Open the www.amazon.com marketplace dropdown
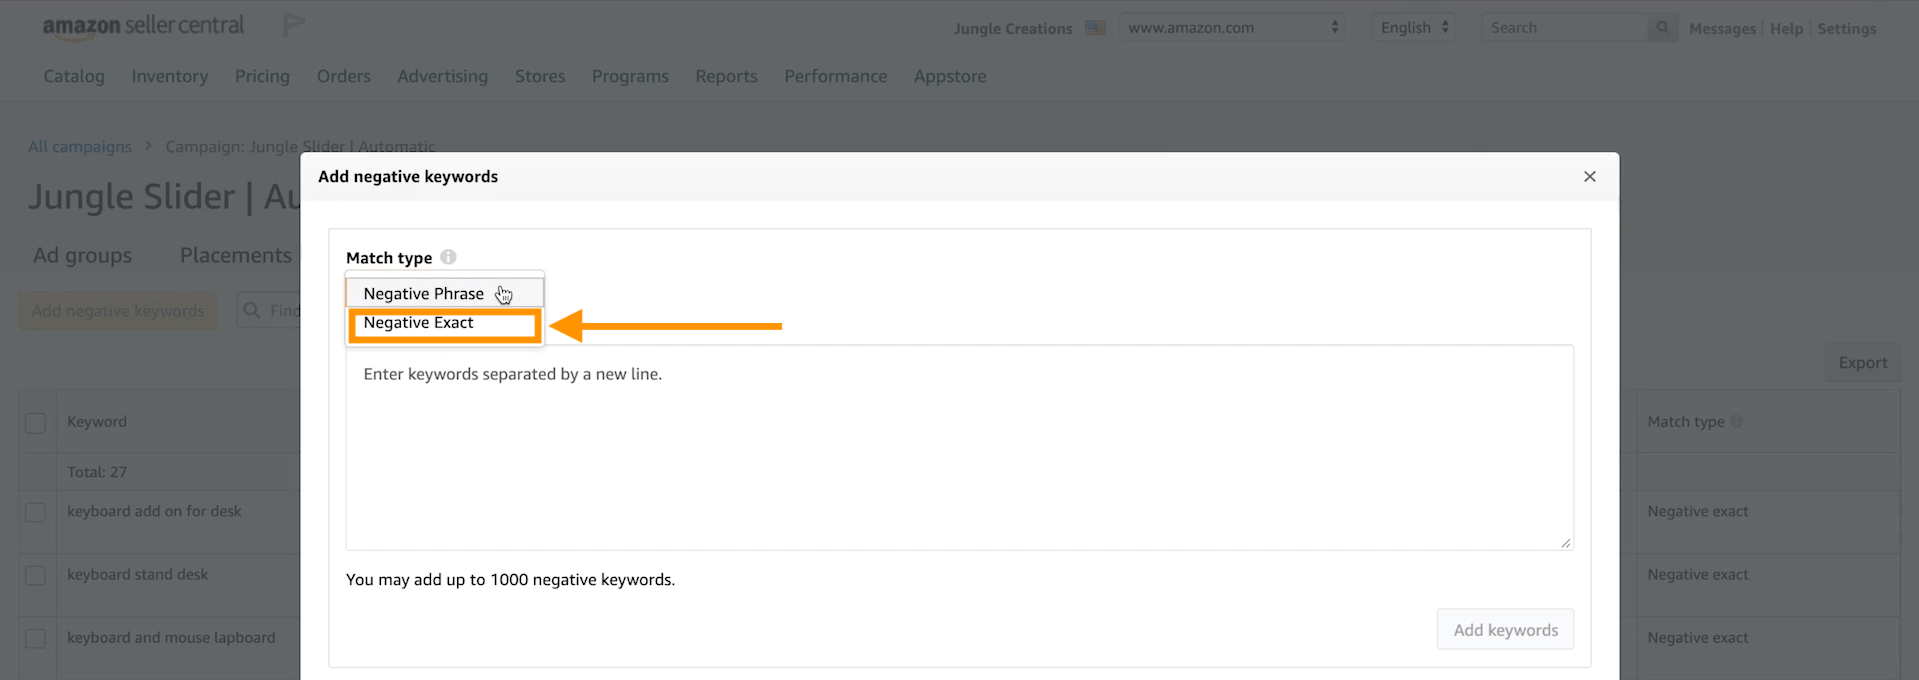The image size is (1919, 680). point(1231,28)
